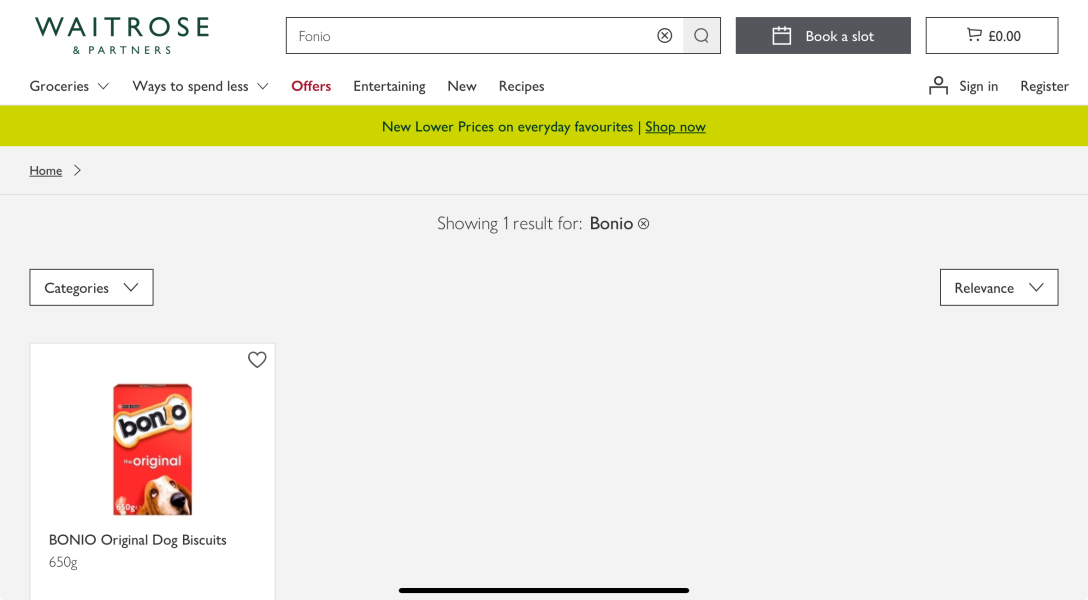Click the 650g product weight text

pos(63,563)
